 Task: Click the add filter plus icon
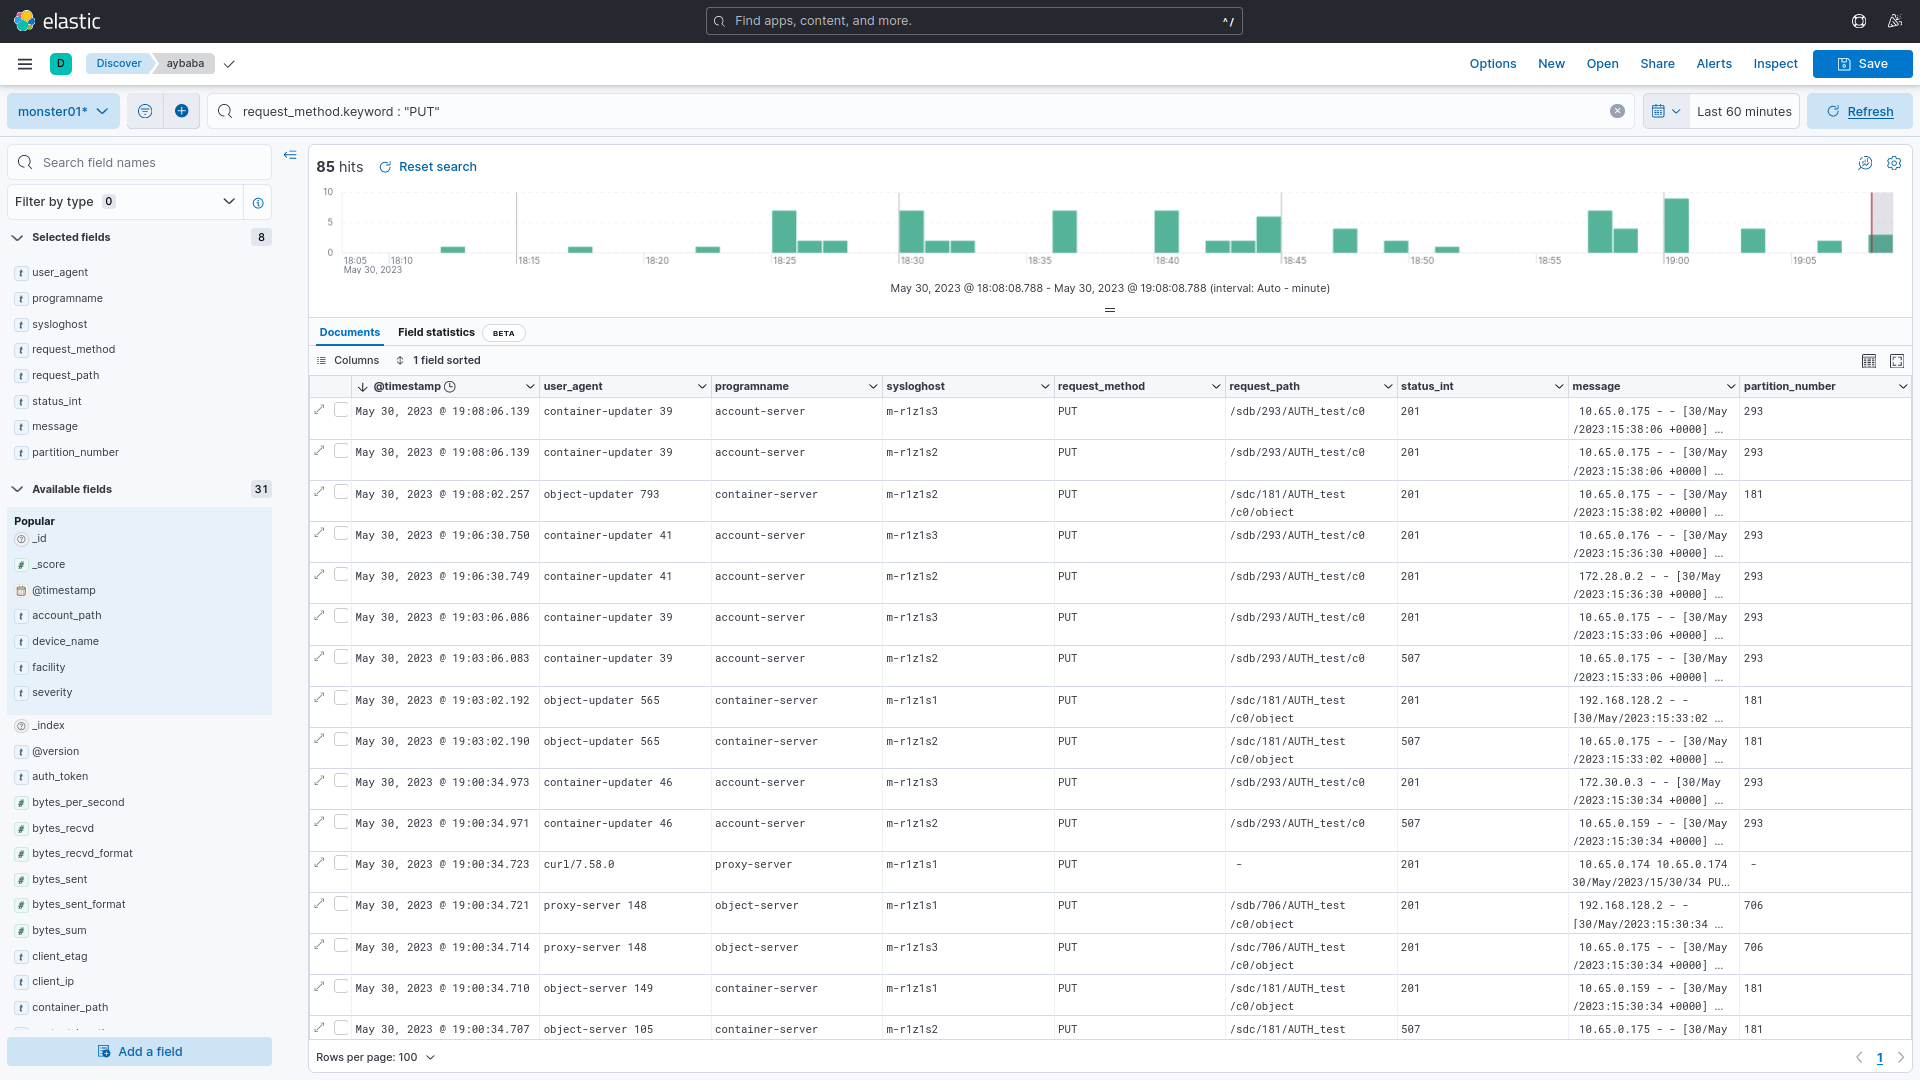(181, 111)
